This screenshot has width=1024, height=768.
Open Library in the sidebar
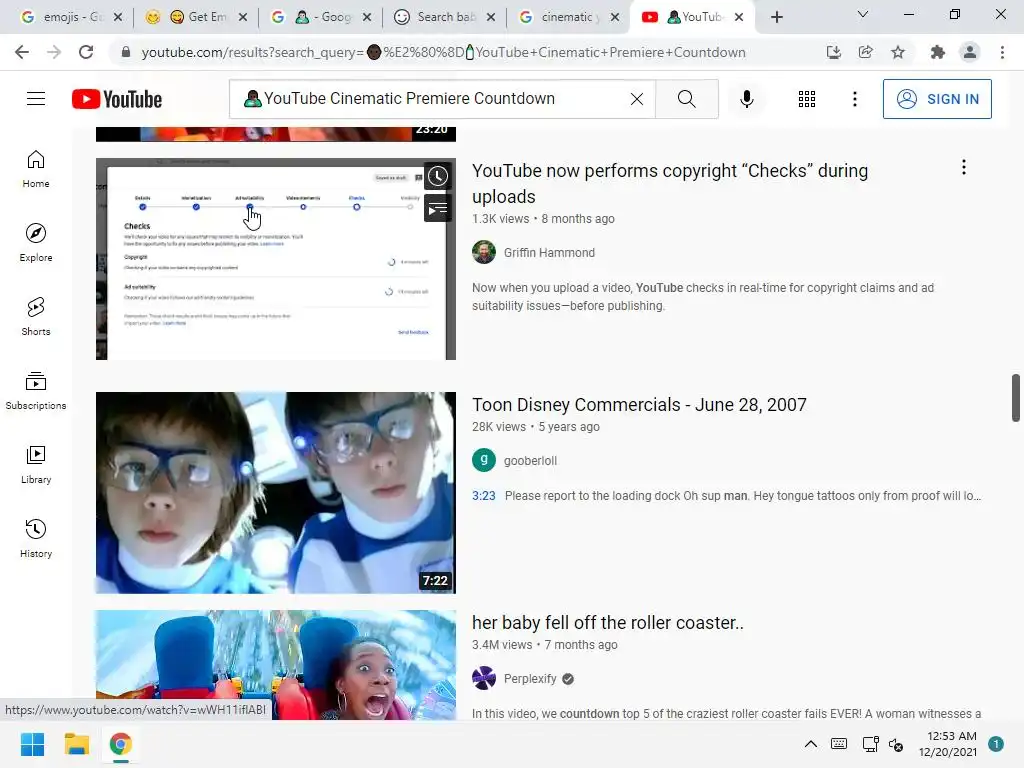coord(36,464)
